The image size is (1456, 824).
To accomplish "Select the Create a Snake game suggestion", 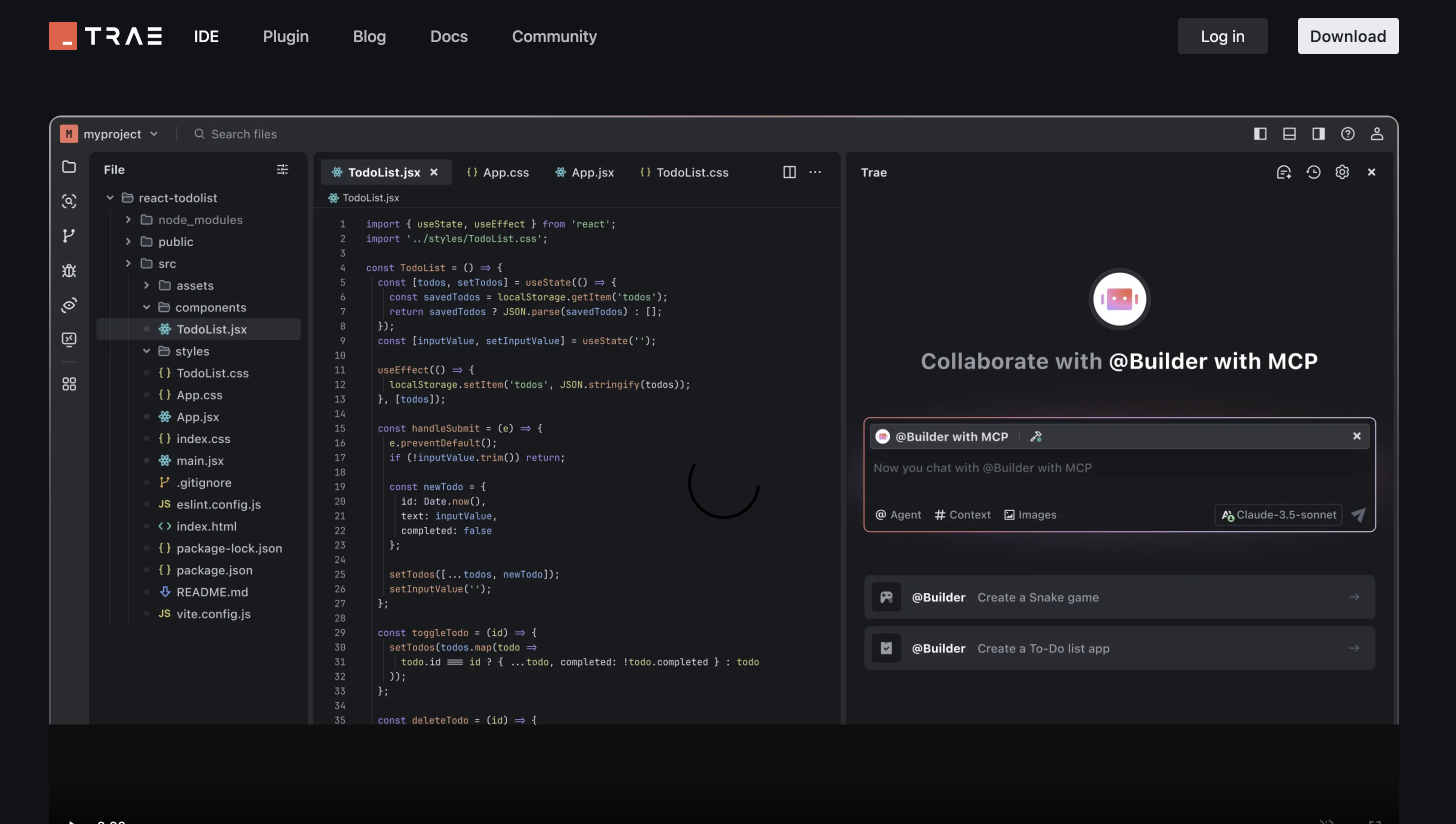I will click(x=1119, y=597).
